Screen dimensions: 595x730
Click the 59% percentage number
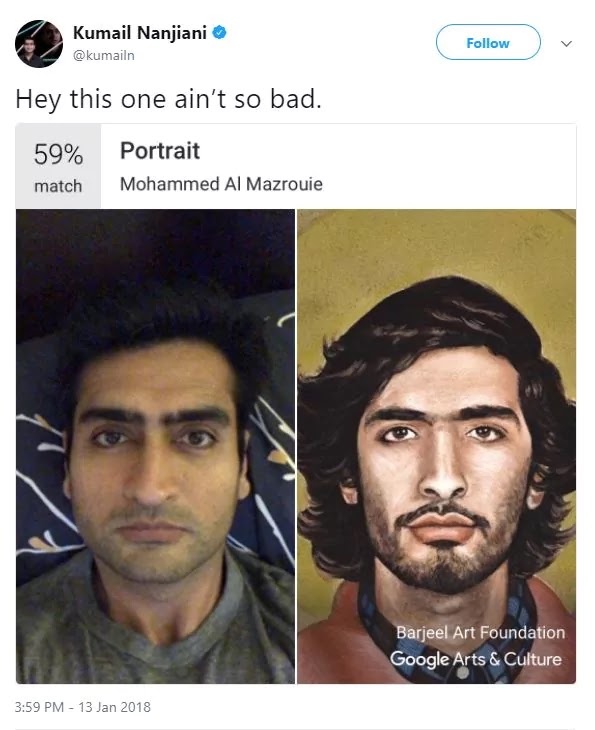[58, 154]
